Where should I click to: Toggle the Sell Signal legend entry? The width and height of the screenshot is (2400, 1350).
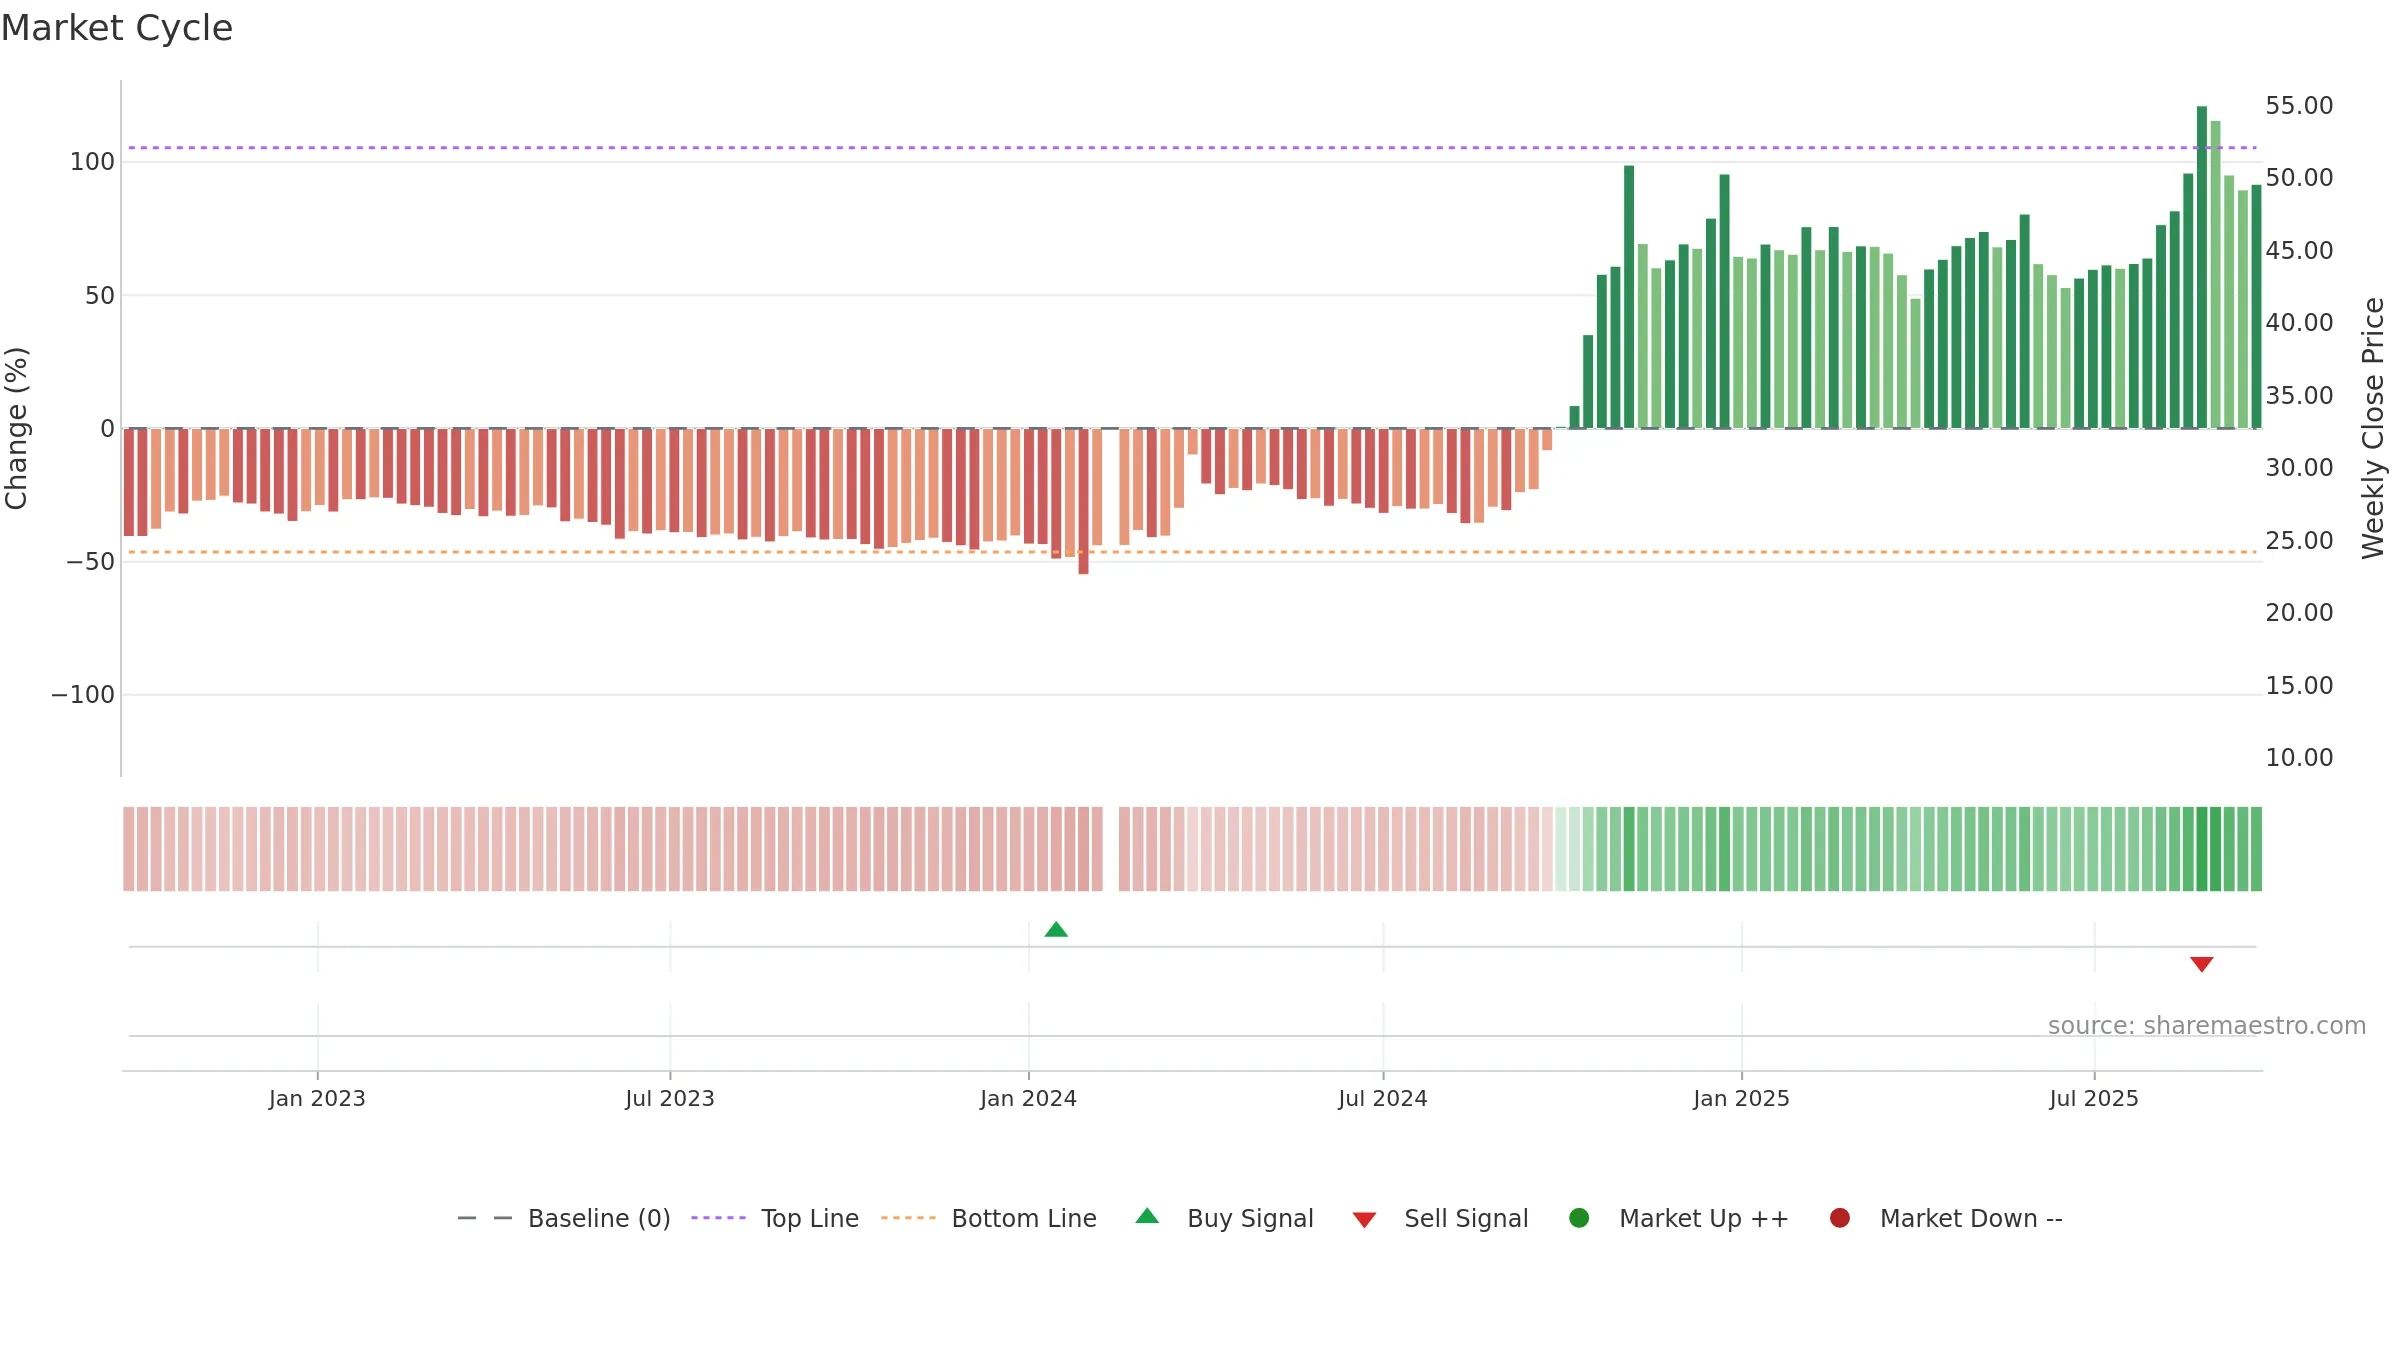pos(1440,1218)
